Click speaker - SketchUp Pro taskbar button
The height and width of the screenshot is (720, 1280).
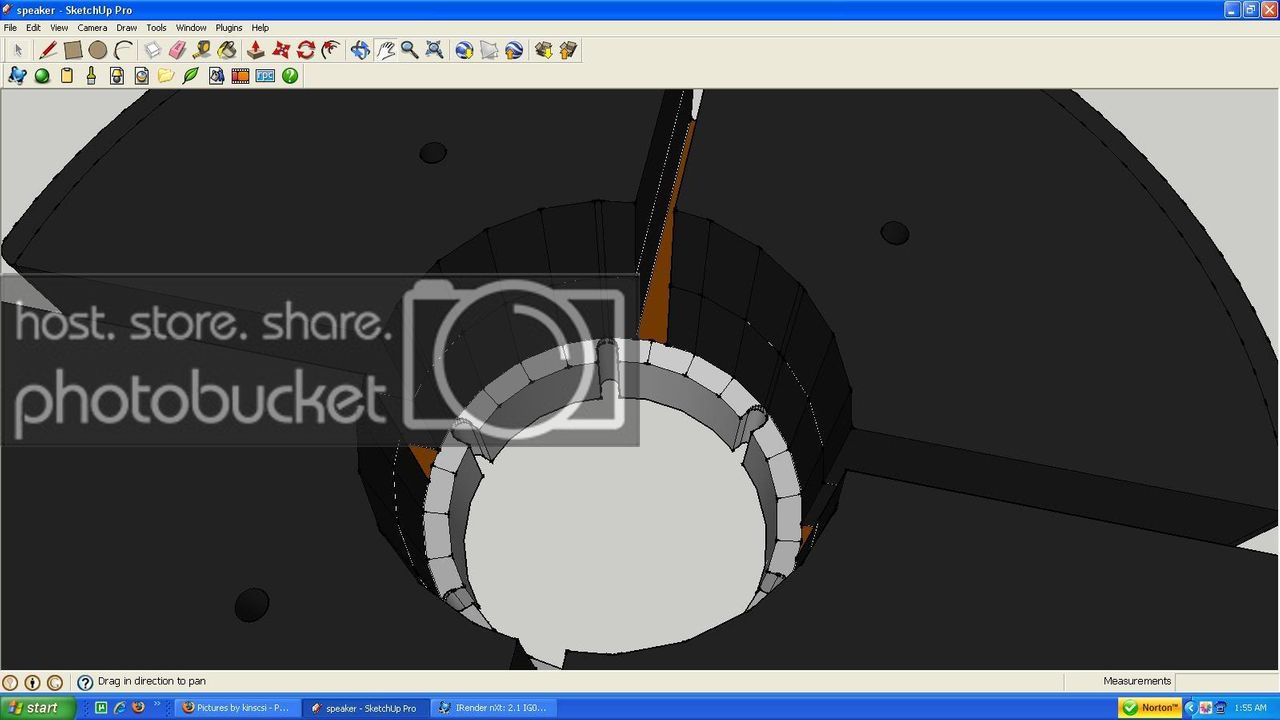click(x=364, y=708)
